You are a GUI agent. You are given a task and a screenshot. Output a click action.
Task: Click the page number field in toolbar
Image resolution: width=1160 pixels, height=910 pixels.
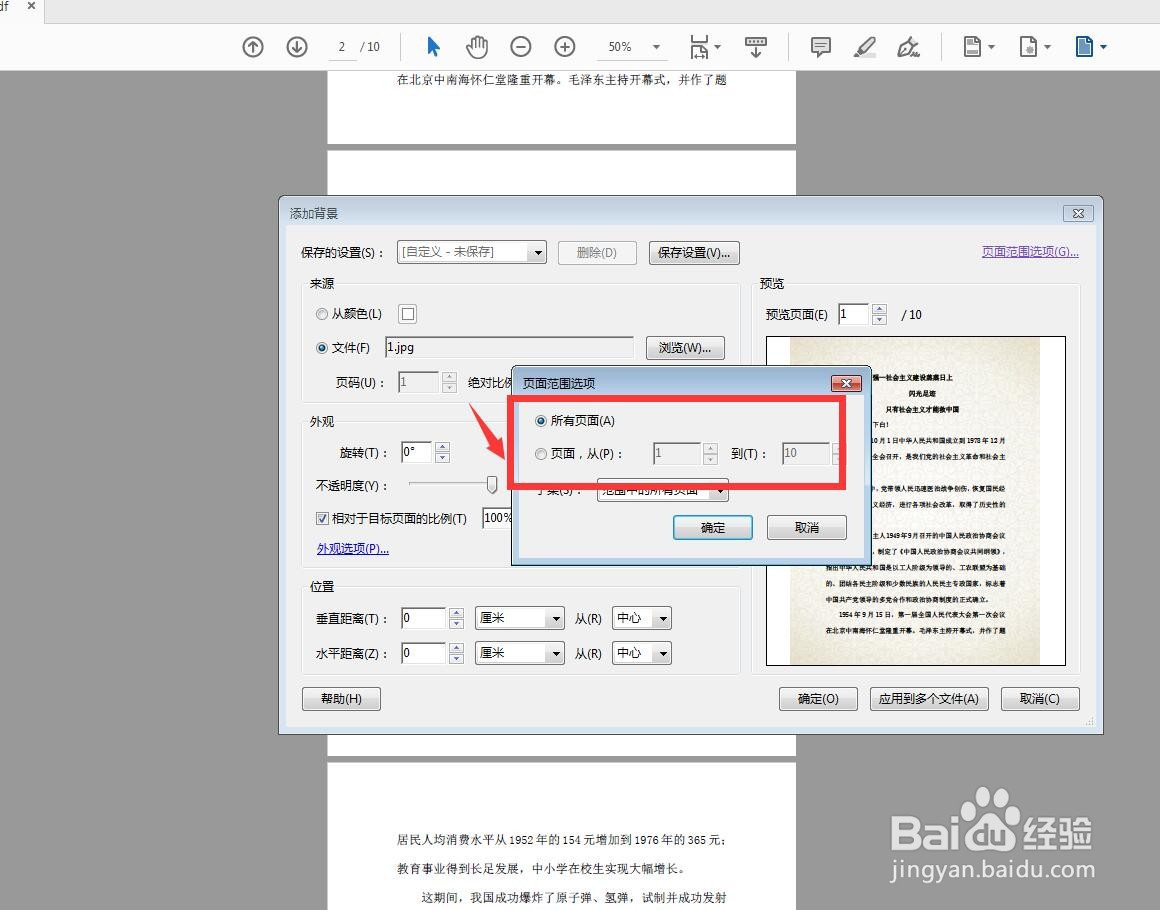pyautogui.click(x=342, y=47)
